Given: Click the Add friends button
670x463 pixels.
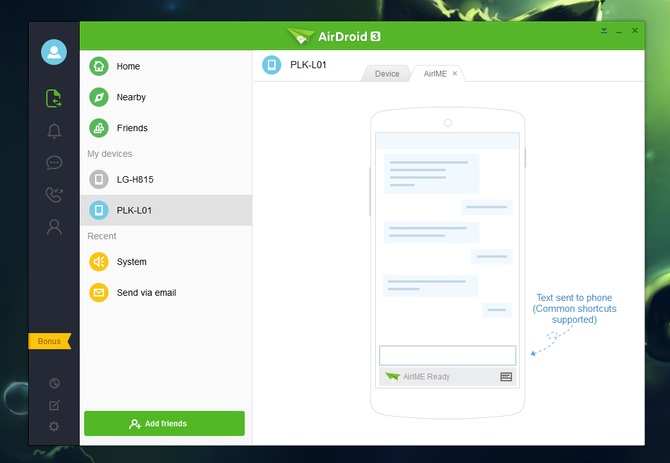Looking at the screenshot, I should [165, 423].
